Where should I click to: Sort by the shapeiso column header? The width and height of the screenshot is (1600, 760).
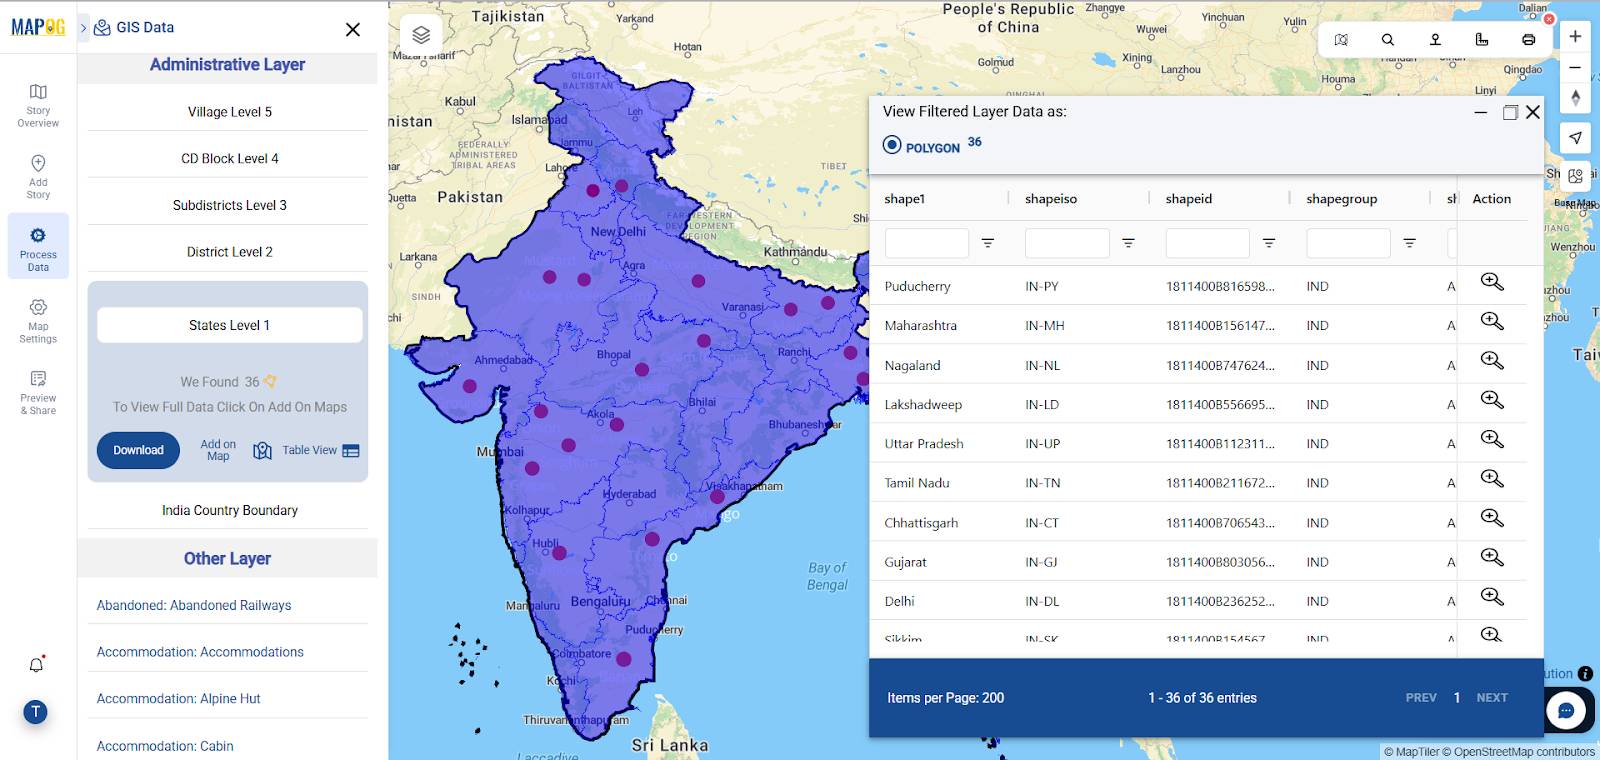coord(1051,199)
